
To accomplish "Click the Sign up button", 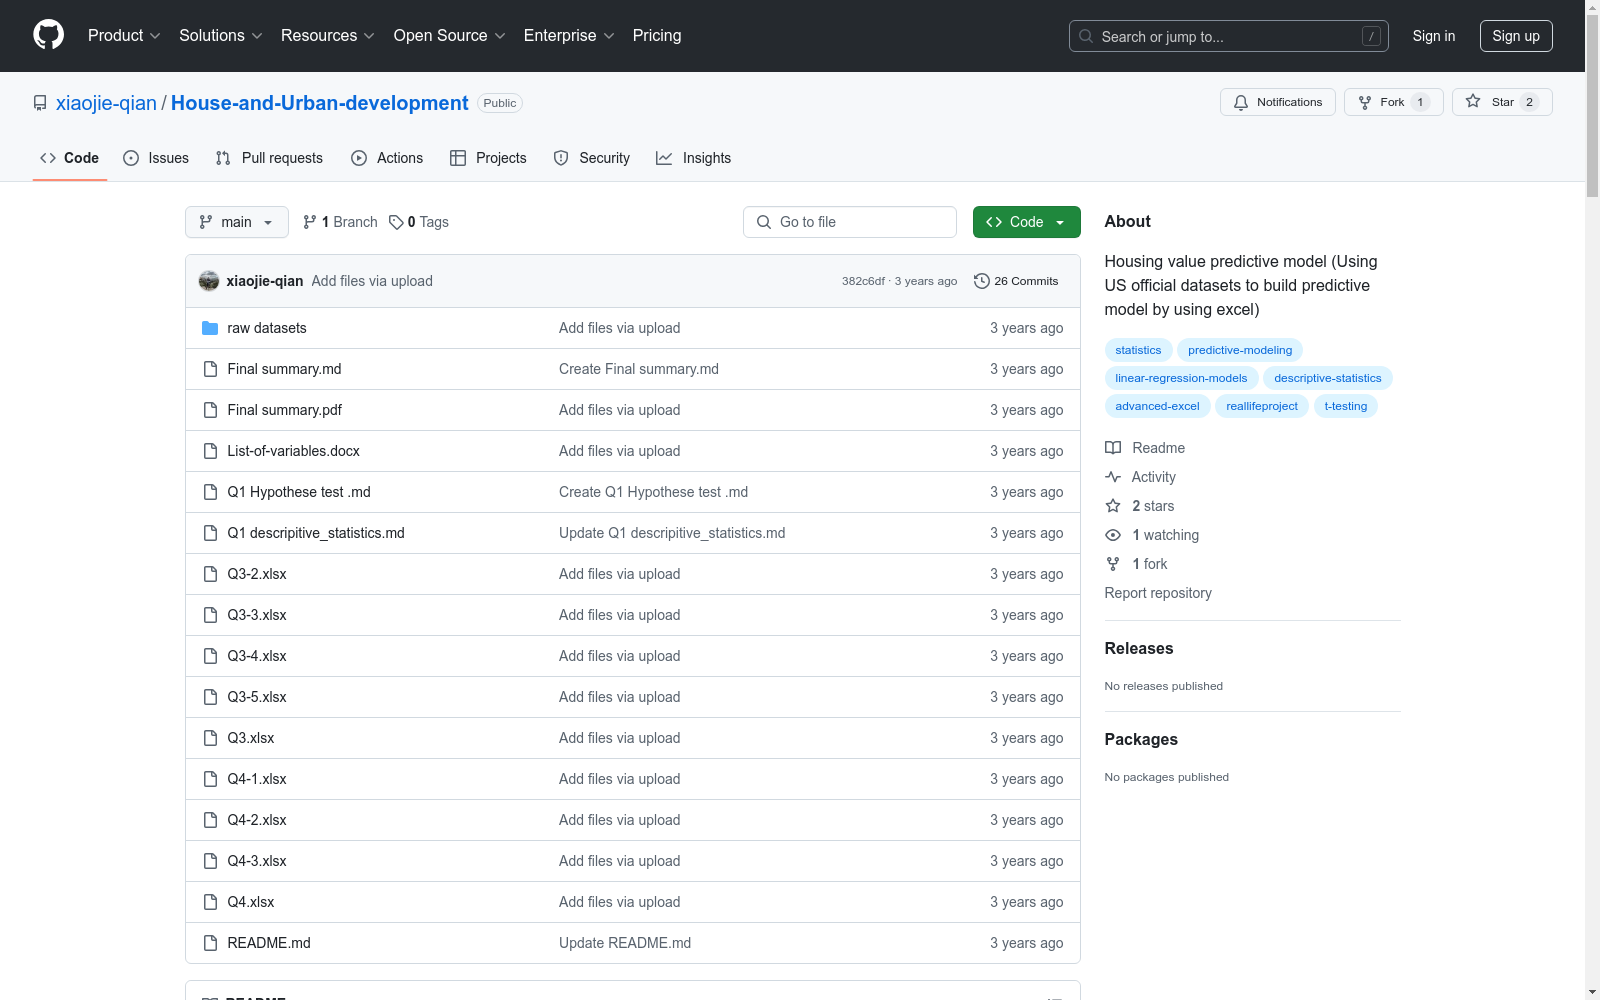I will click(1515, 36).
